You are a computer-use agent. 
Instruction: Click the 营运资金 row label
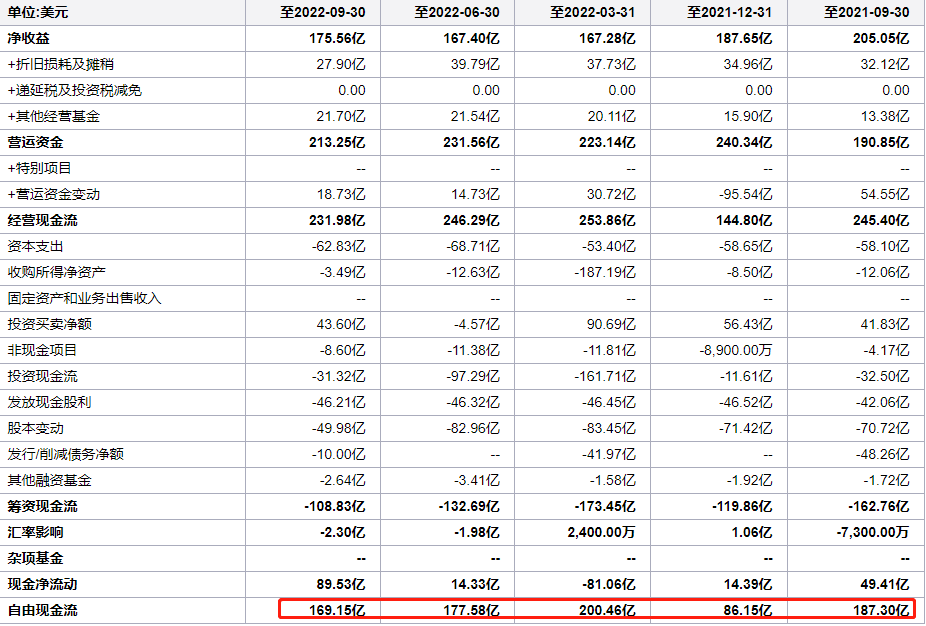35,142
